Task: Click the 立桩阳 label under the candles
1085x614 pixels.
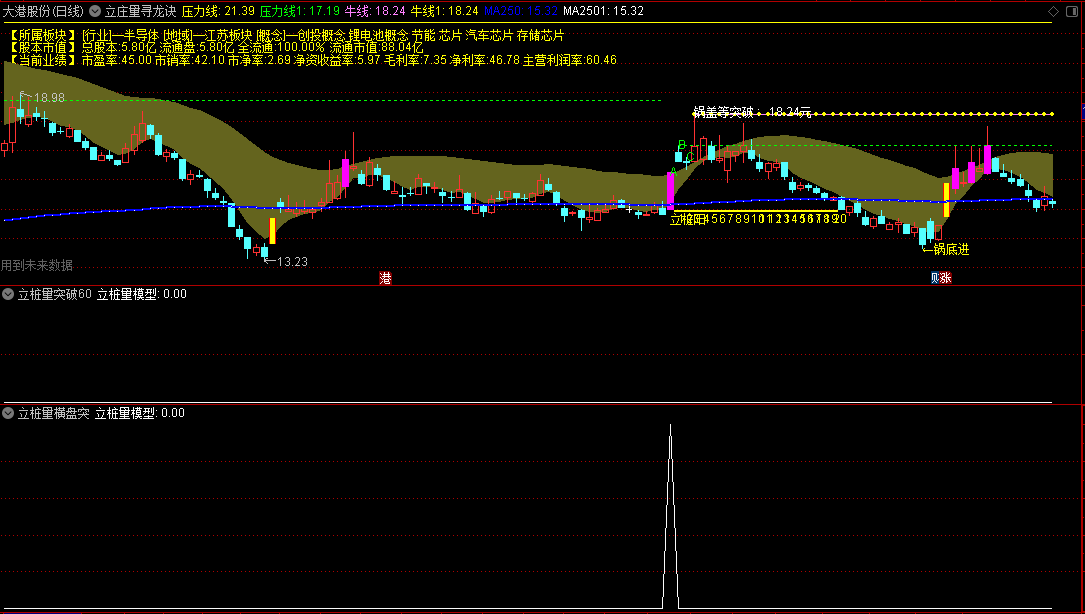Action: point(687,219)
